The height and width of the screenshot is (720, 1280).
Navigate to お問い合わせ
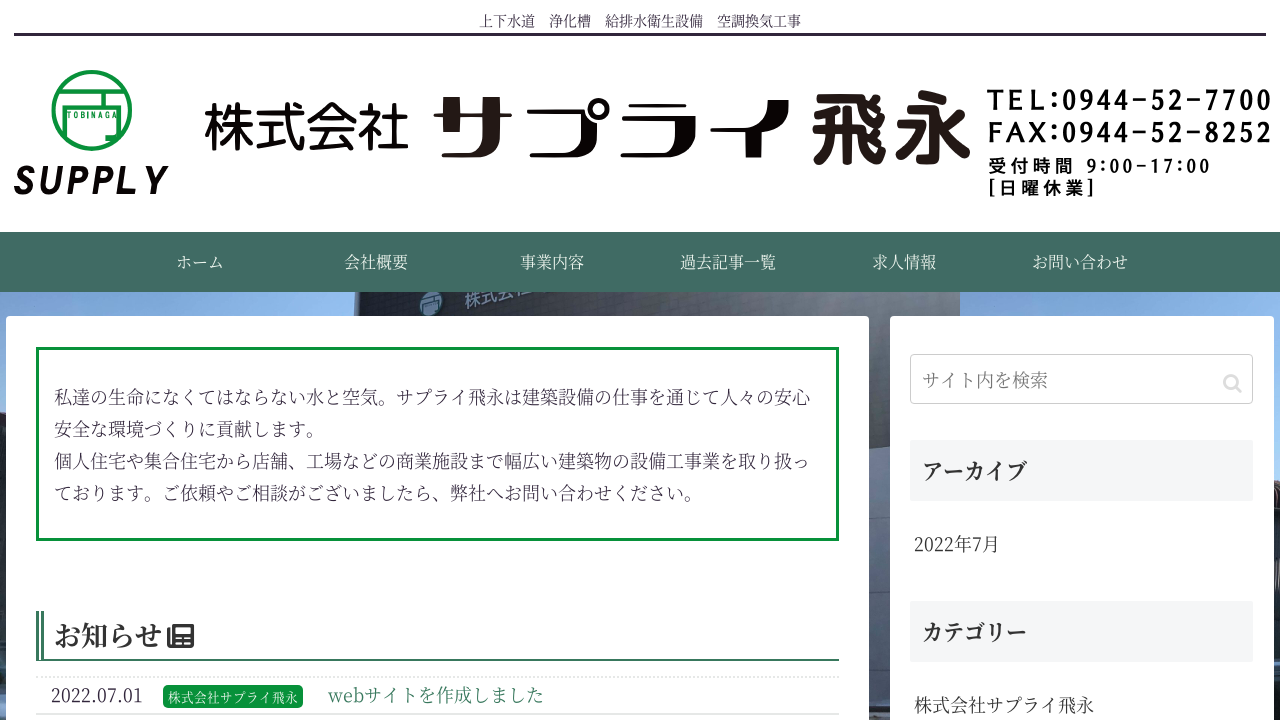tap(1080, 262)
